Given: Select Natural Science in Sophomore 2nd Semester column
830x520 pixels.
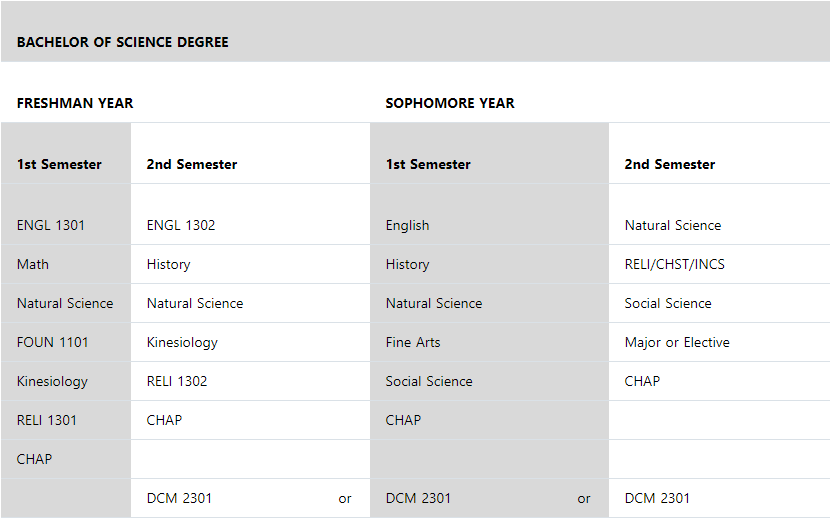Looking at the screenshot, I should click(x=673, y=225).
